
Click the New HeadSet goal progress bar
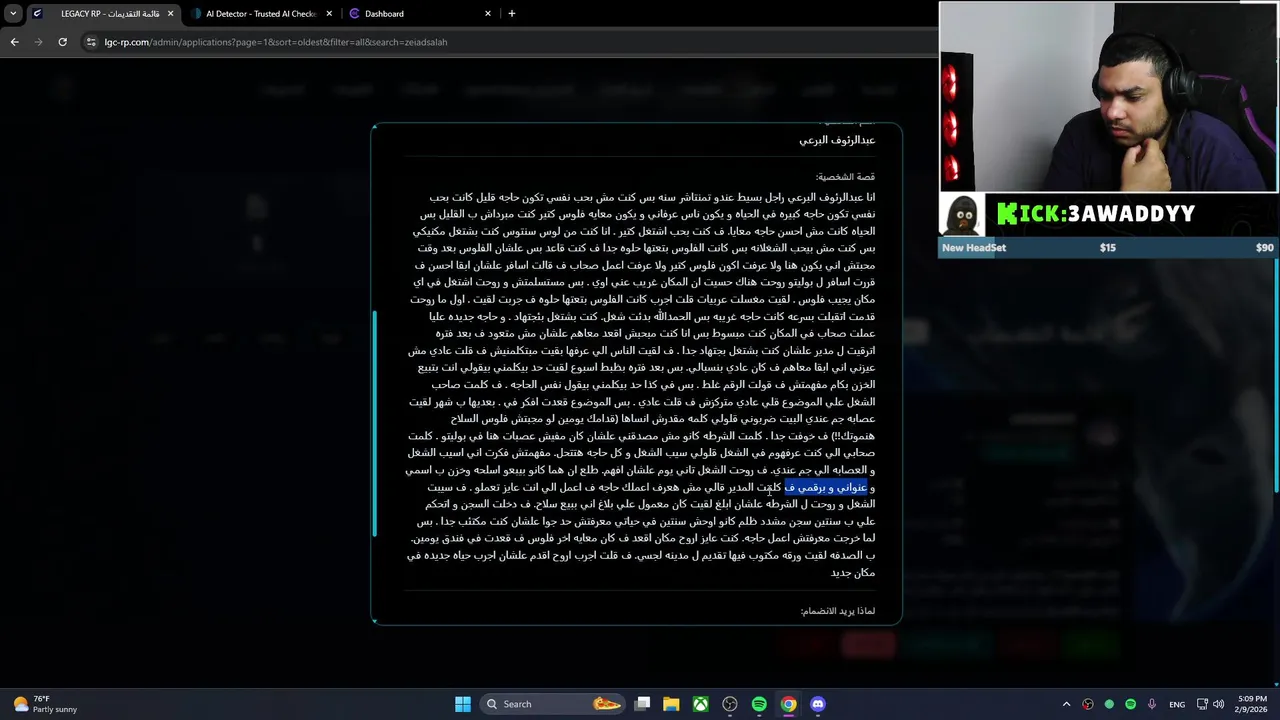pyautogui.click(x=1108, y=248)
